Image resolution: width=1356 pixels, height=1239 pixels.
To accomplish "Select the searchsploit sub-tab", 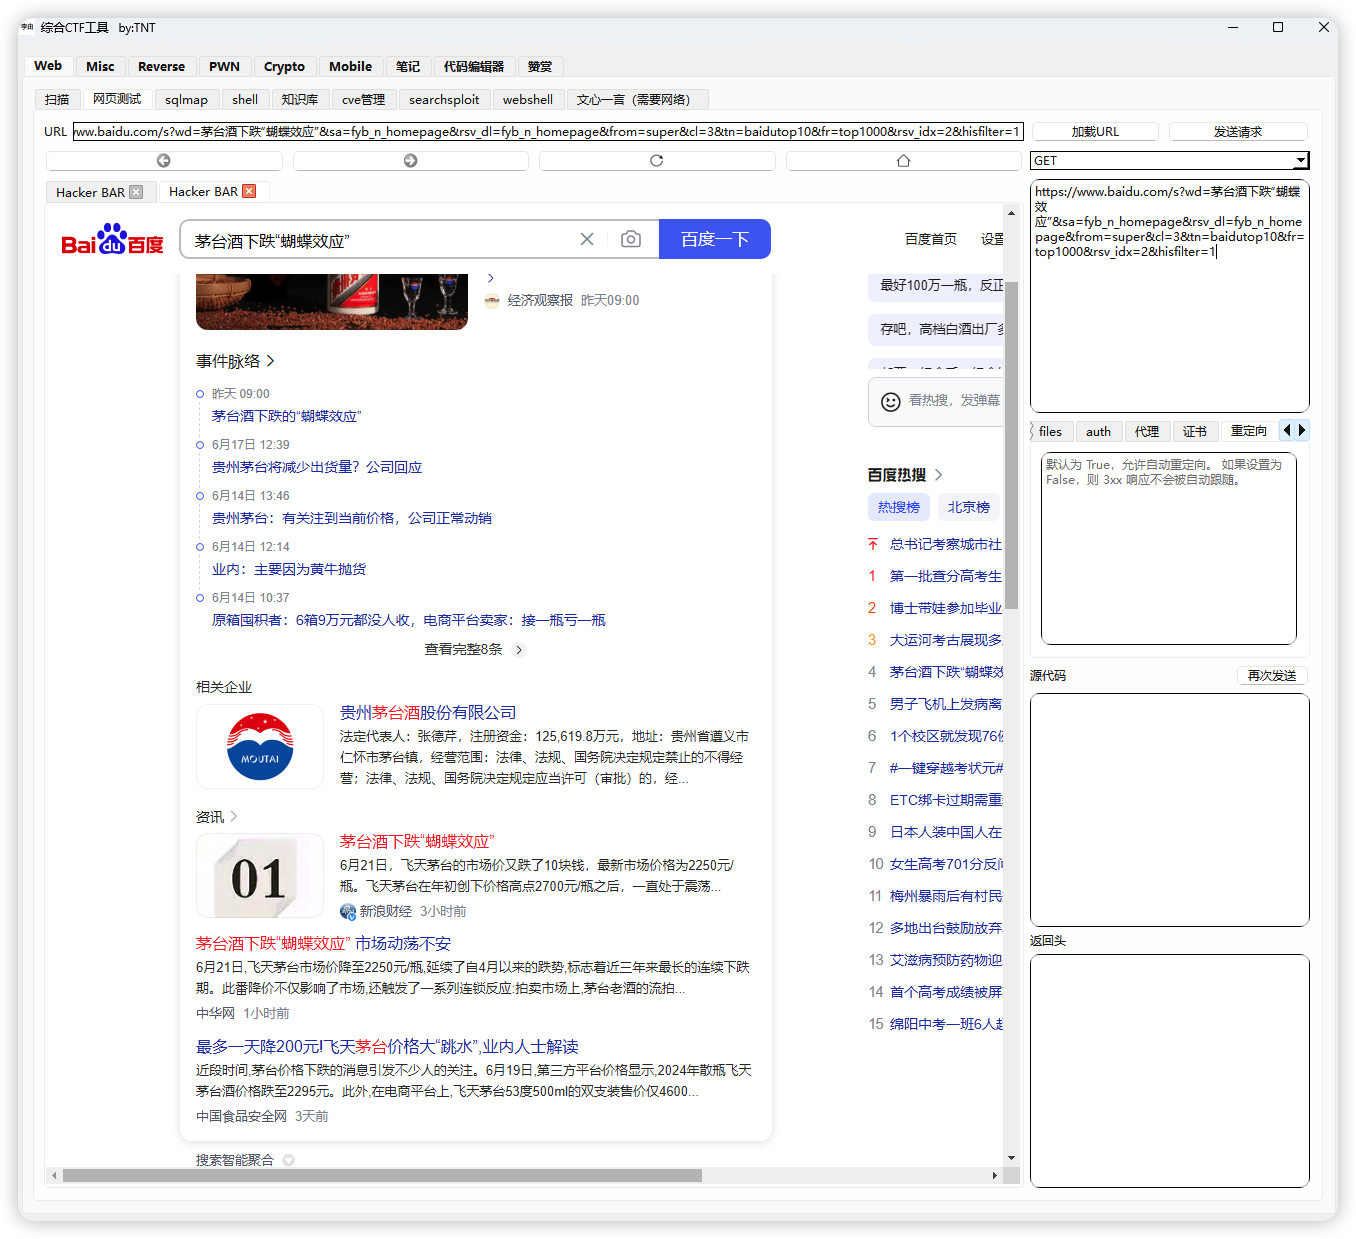I will coord(444,99).
